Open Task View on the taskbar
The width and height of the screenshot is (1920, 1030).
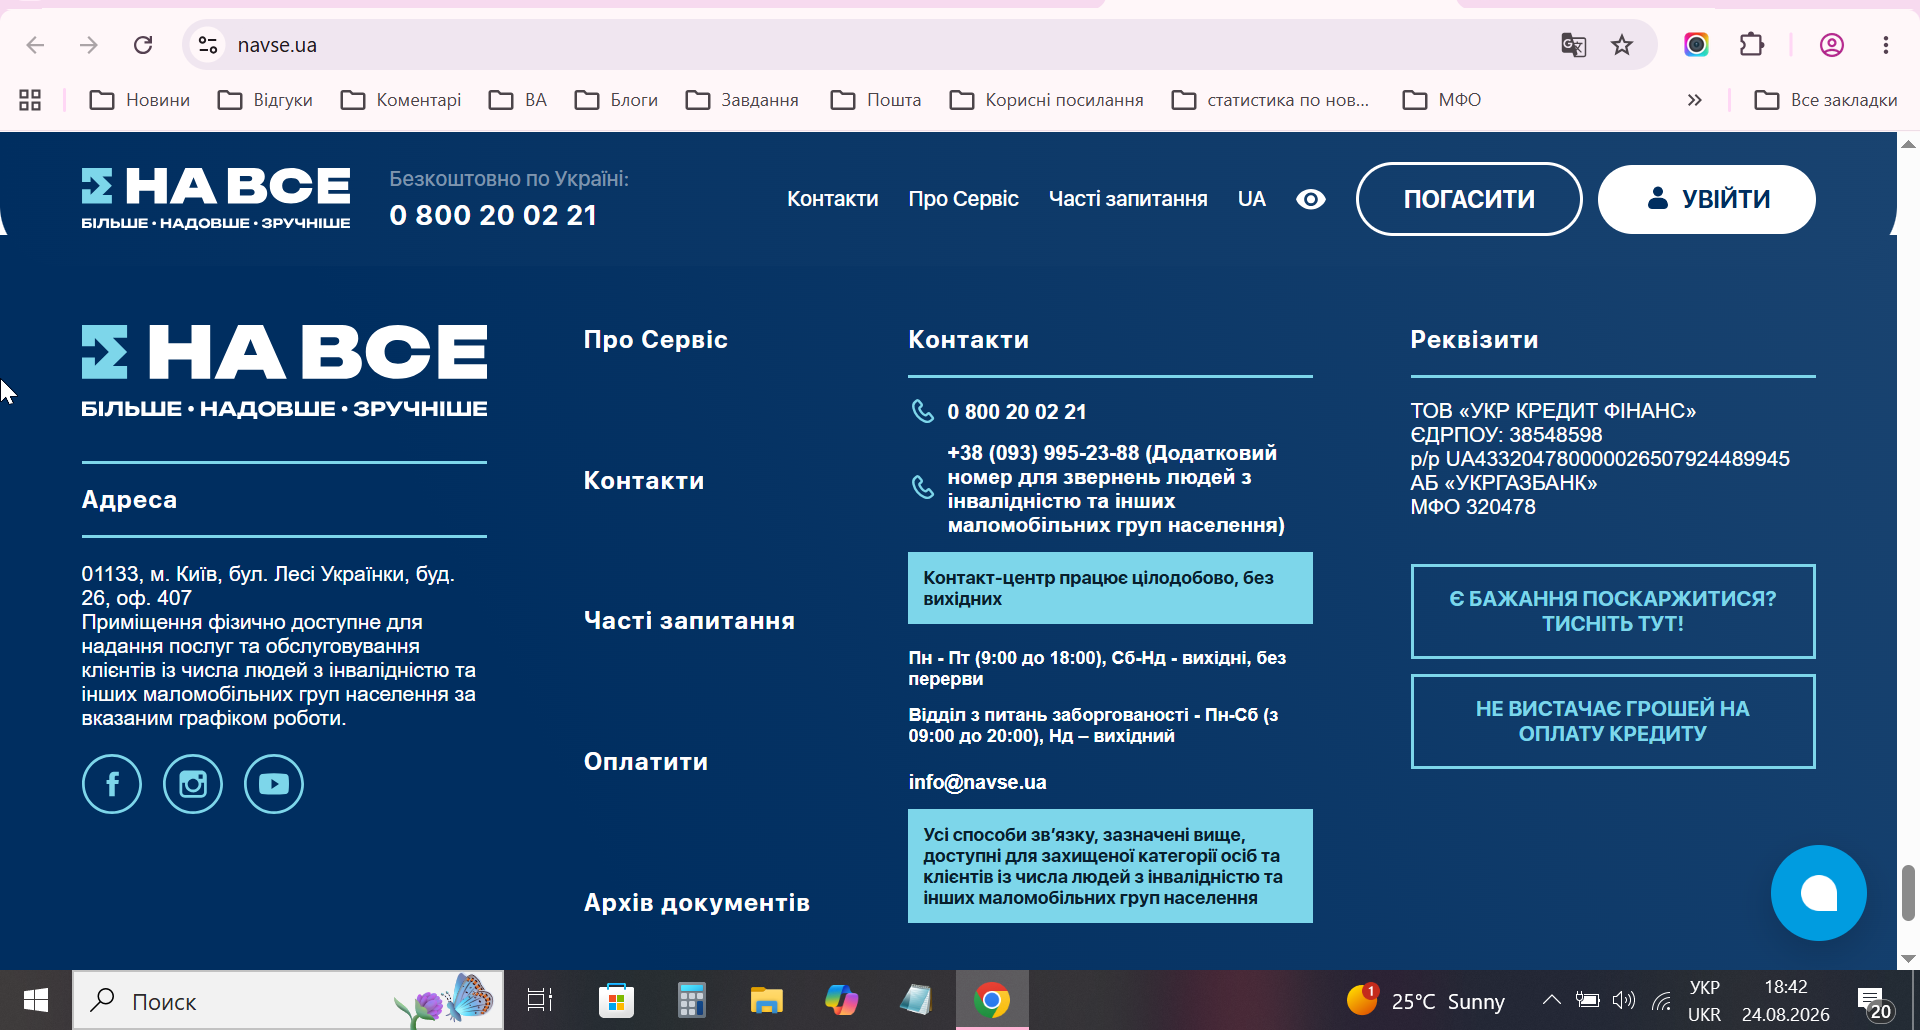click(540, 1000)
